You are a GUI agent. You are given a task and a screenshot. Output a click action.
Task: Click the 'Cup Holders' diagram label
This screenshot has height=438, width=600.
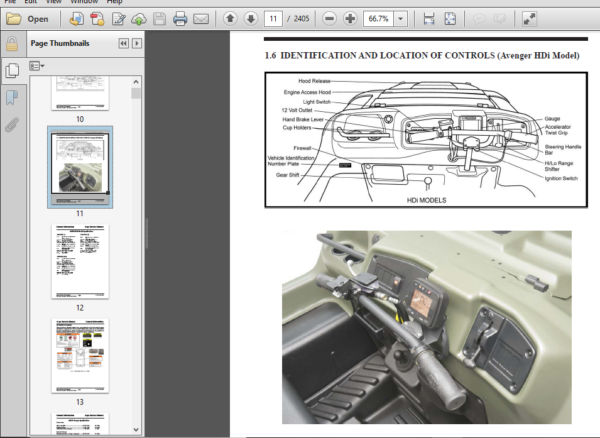pyautogui.click(x=297, y=127)
